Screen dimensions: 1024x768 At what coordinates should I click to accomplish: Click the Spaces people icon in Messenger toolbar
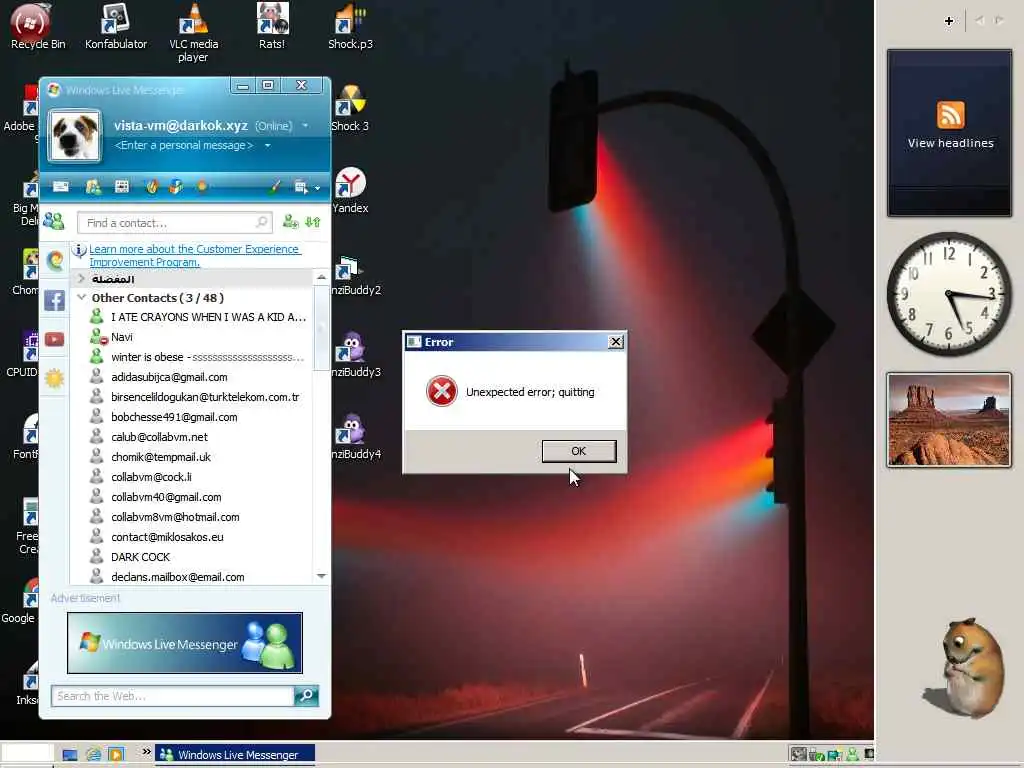click(93, 187)
